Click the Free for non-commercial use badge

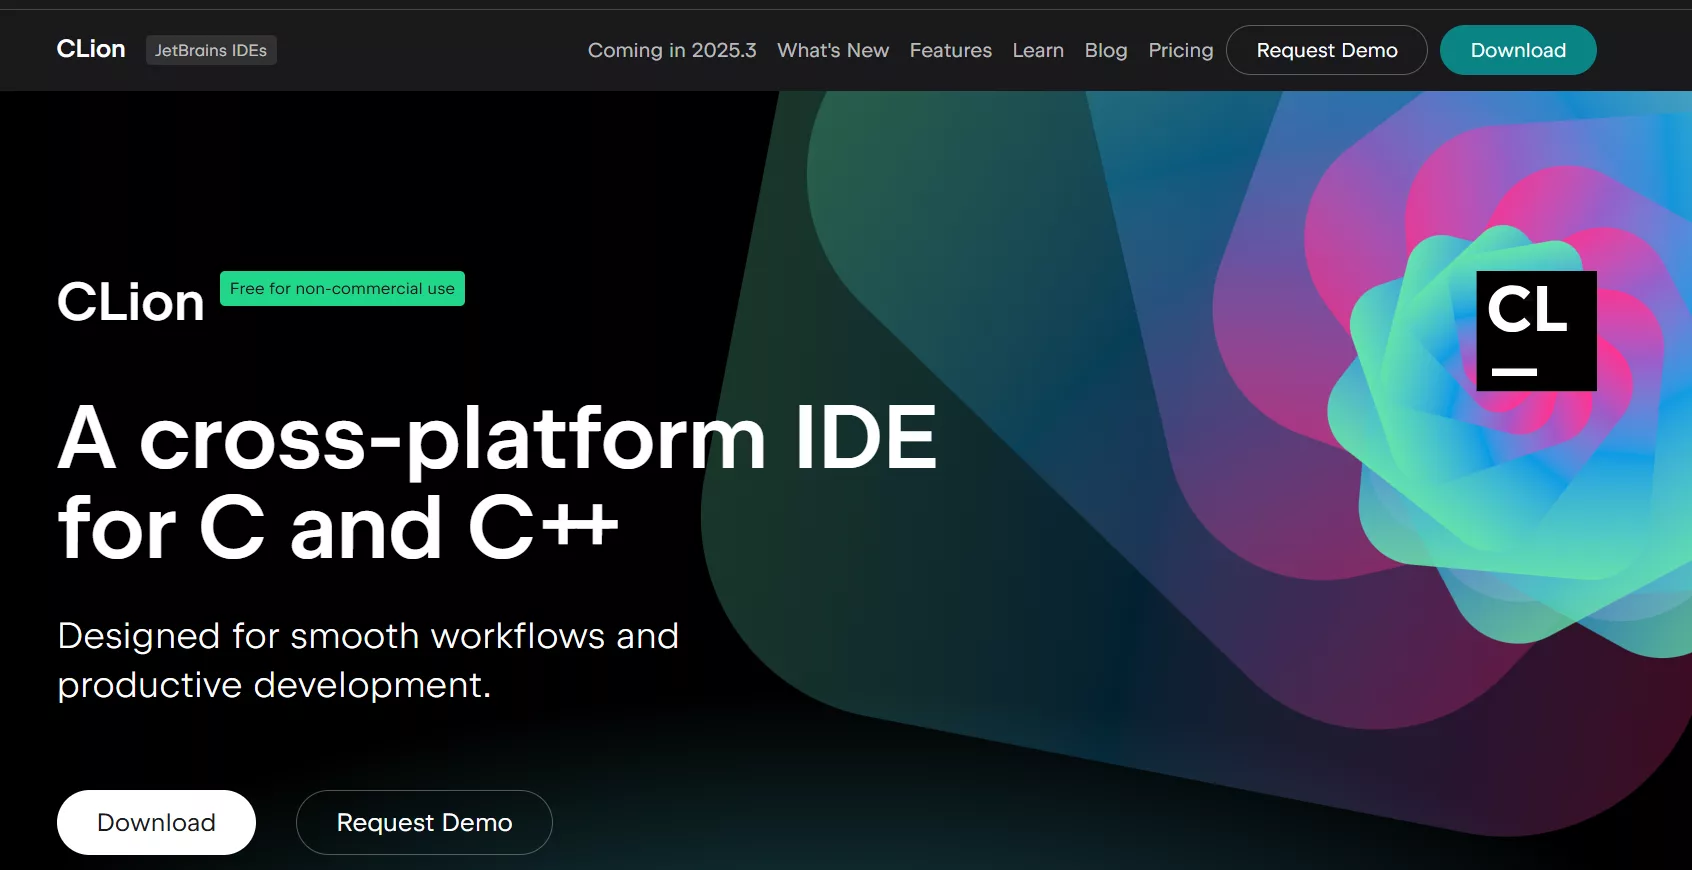point(342,289)
